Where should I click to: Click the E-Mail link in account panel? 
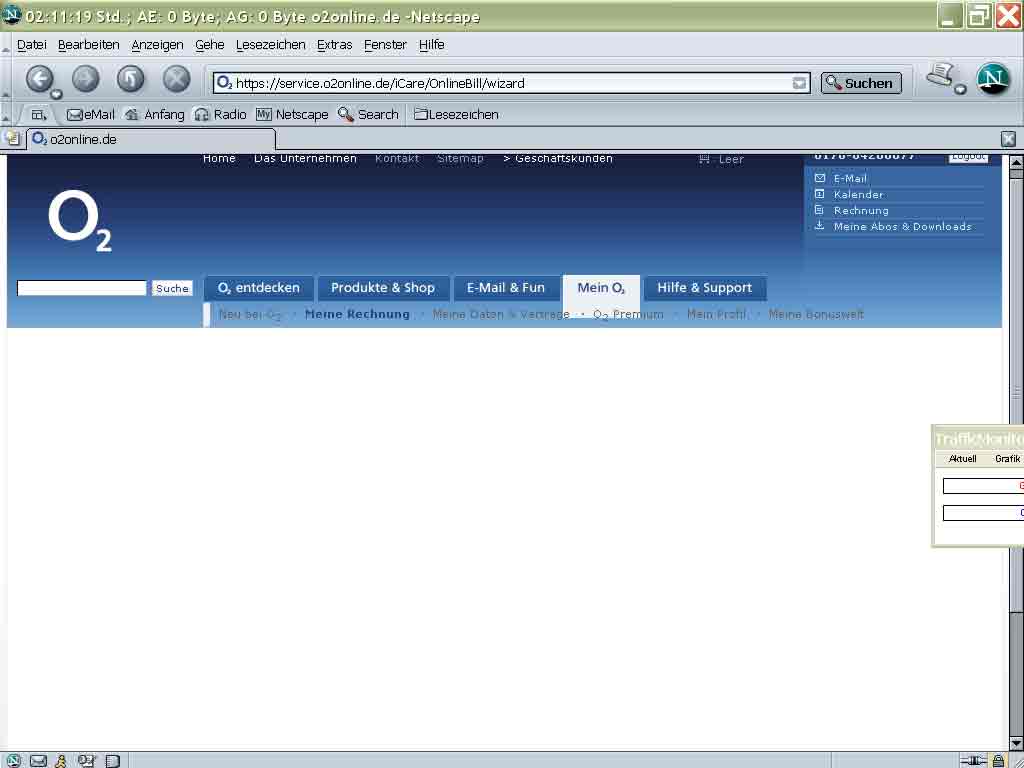(850, 178)
